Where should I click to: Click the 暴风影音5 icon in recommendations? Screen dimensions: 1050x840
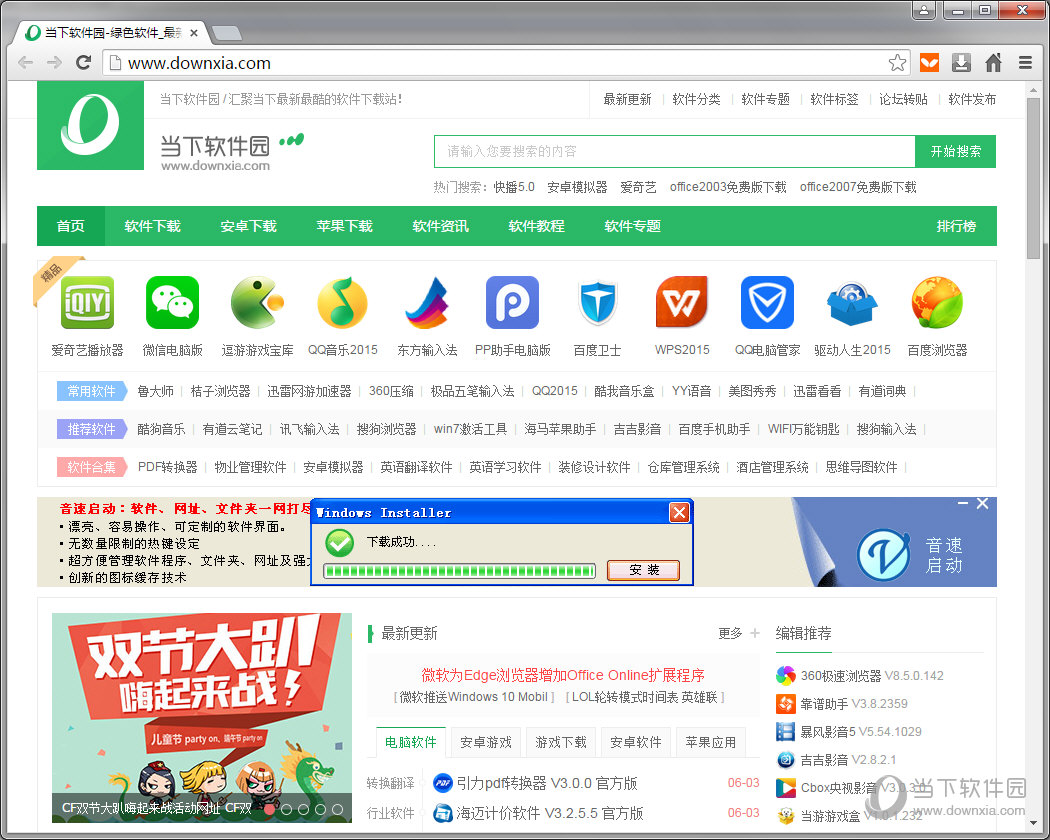(785, 731)
